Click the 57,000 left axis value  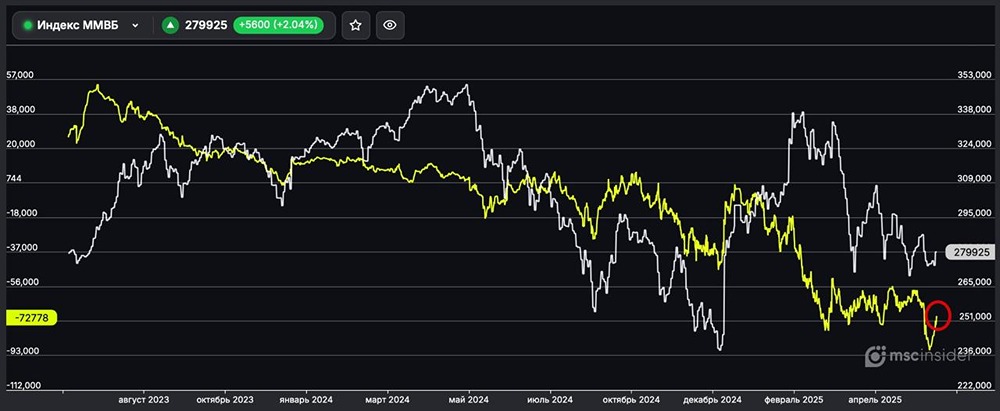(x=20, y=75)
